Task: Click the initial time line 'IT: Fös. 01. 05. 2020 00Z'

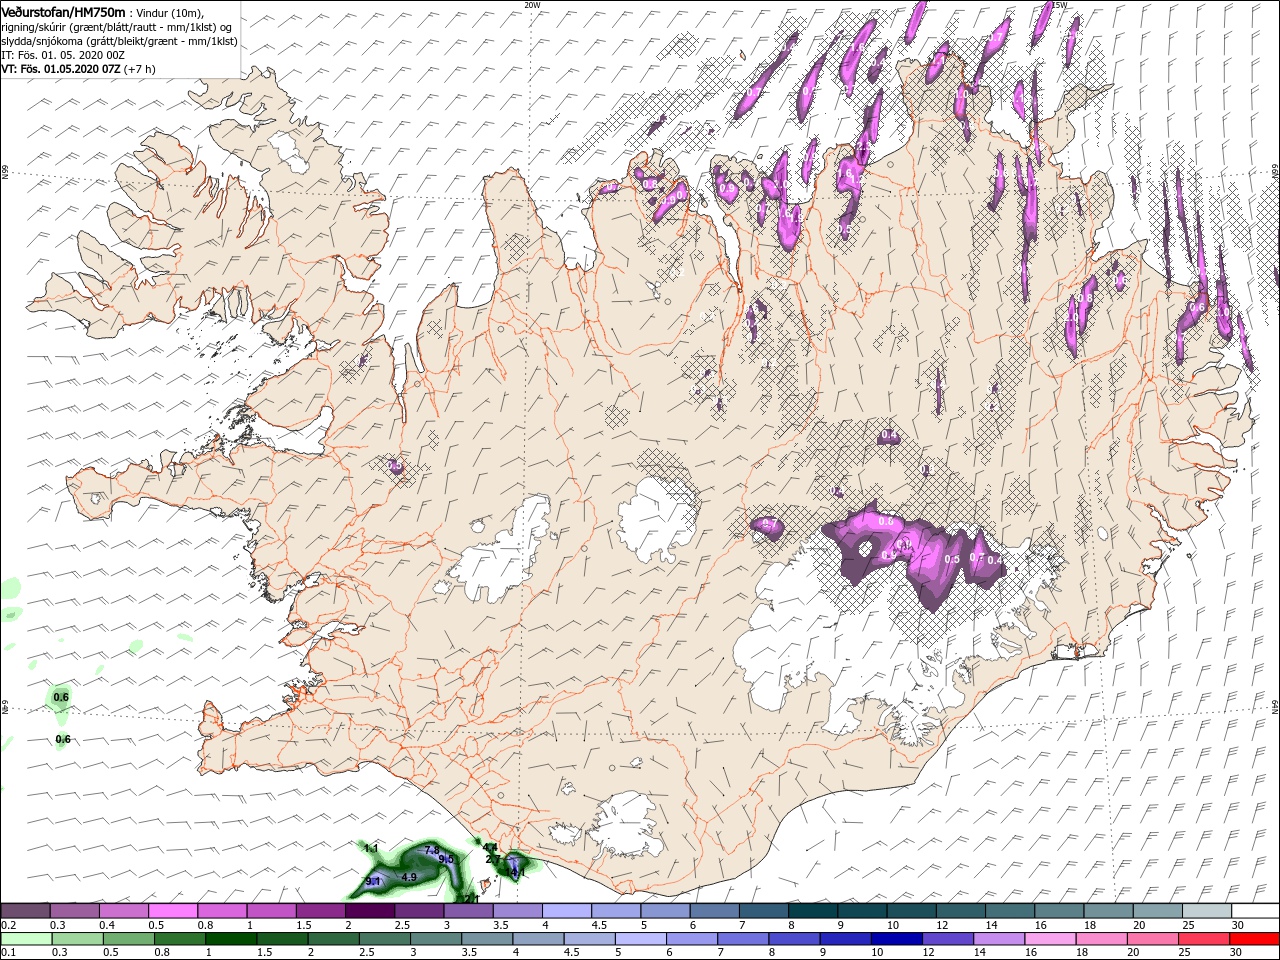Action: (63, 55)
